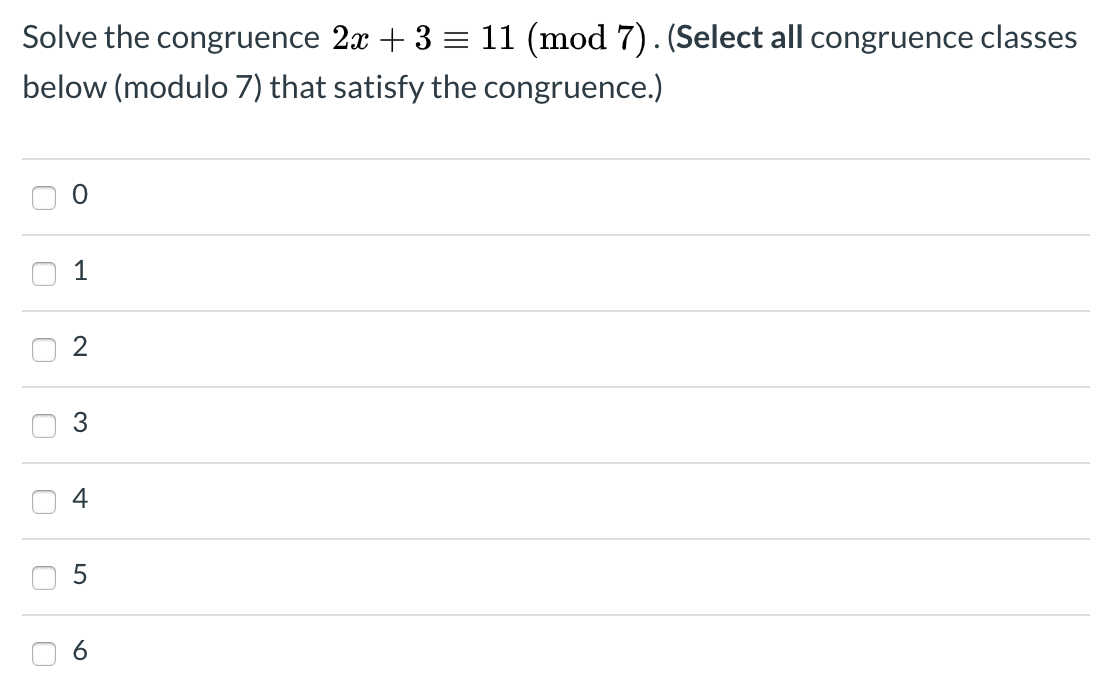Screen dimensions: 1112x694
Task: Mark option 2 as a correct answer
Action: (x=44, y=349)
